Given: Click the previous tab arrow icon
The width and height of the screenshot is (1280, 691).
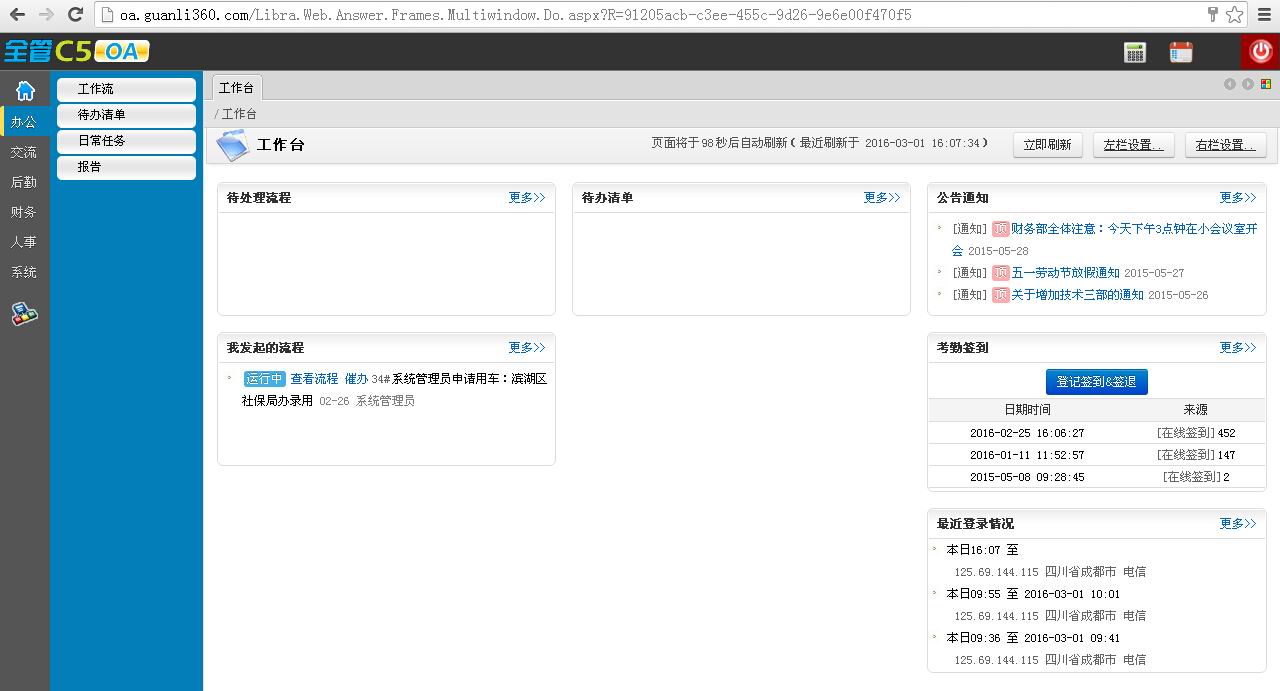Looking at the screenshot, I should click(x=1230, y=84).
